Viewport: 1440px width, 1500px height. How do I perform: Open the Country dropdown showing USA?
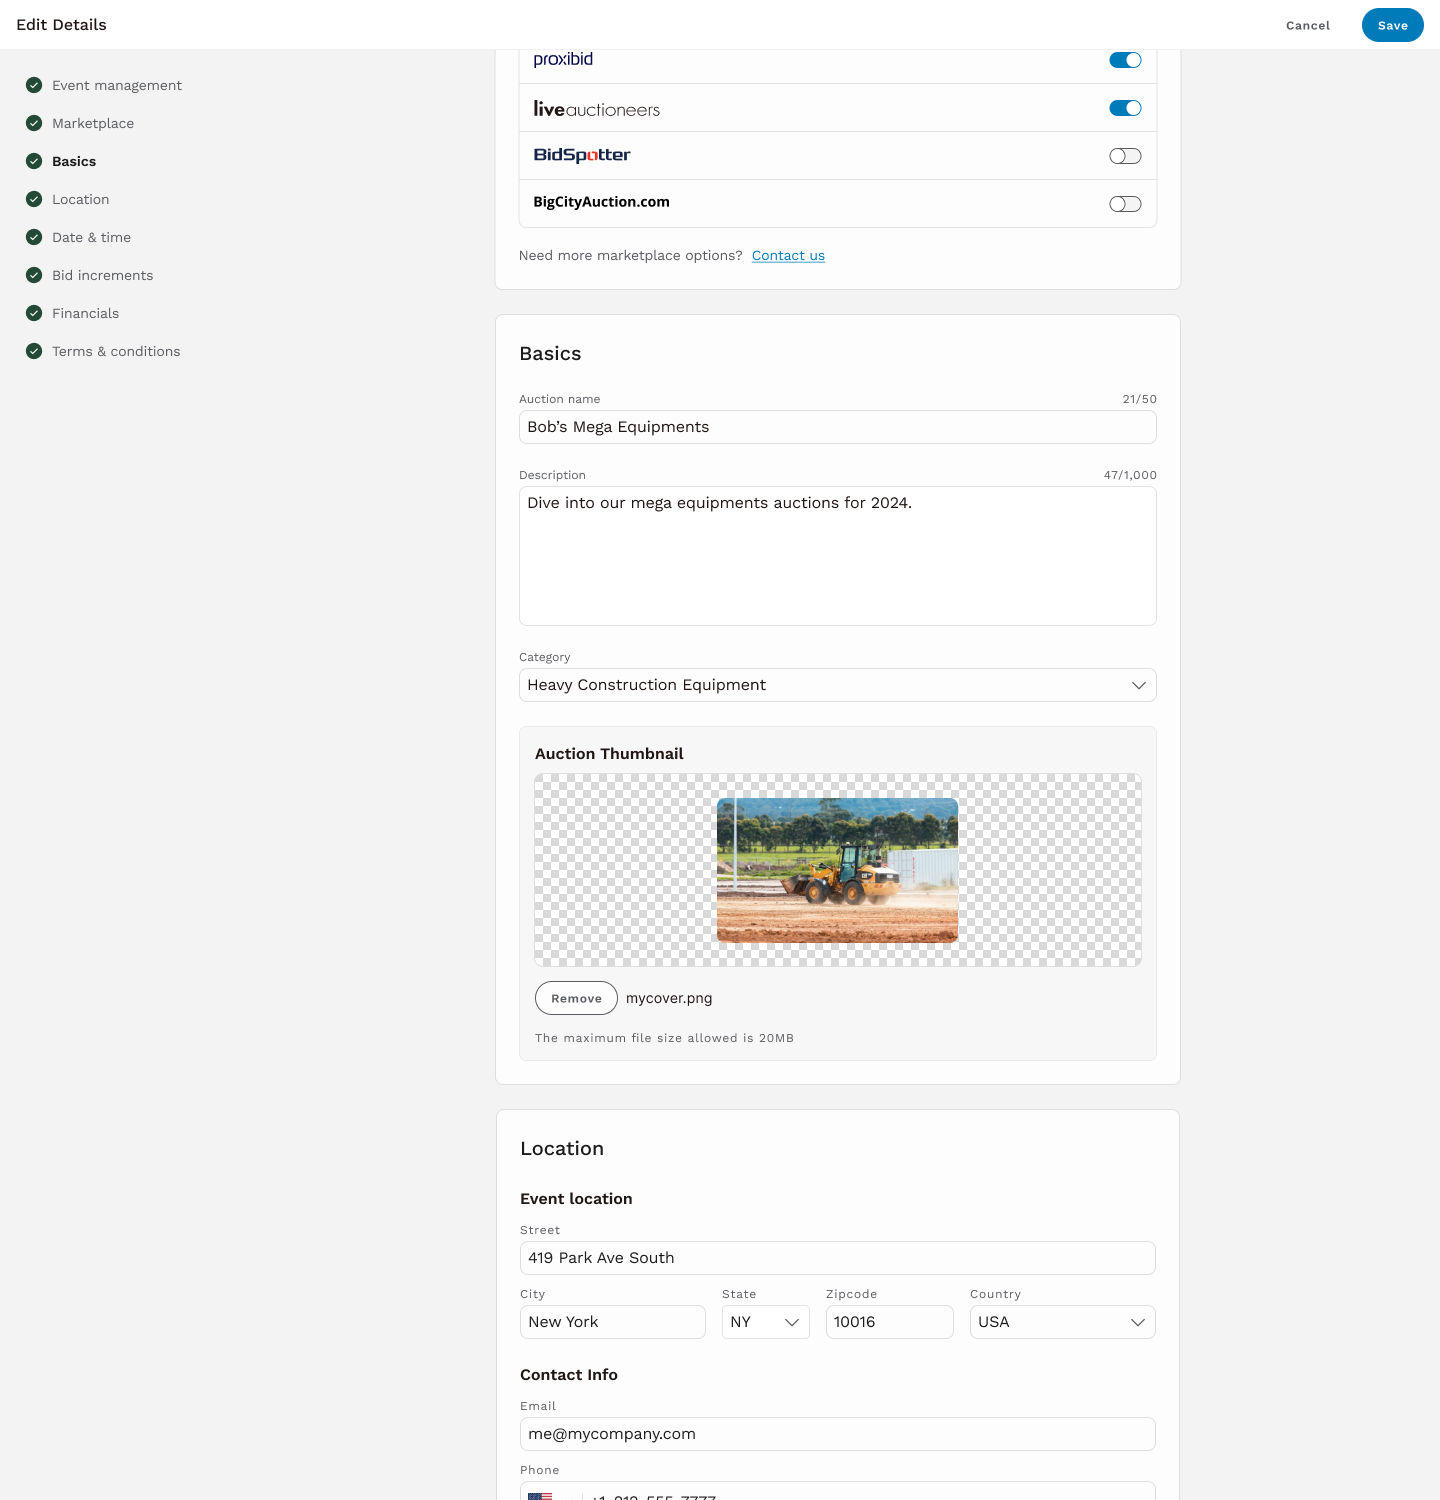tap(1063, 1322)
